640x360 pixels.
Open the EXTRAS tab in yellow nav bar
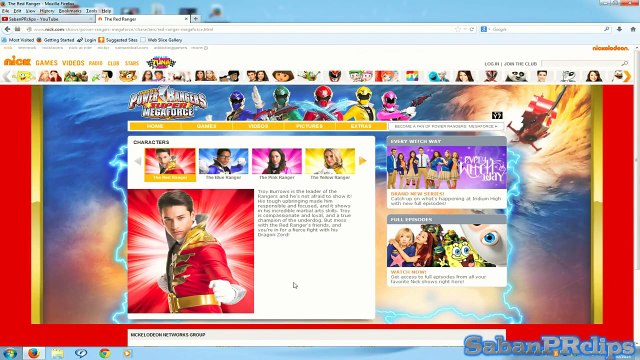[x=361, y=126]
